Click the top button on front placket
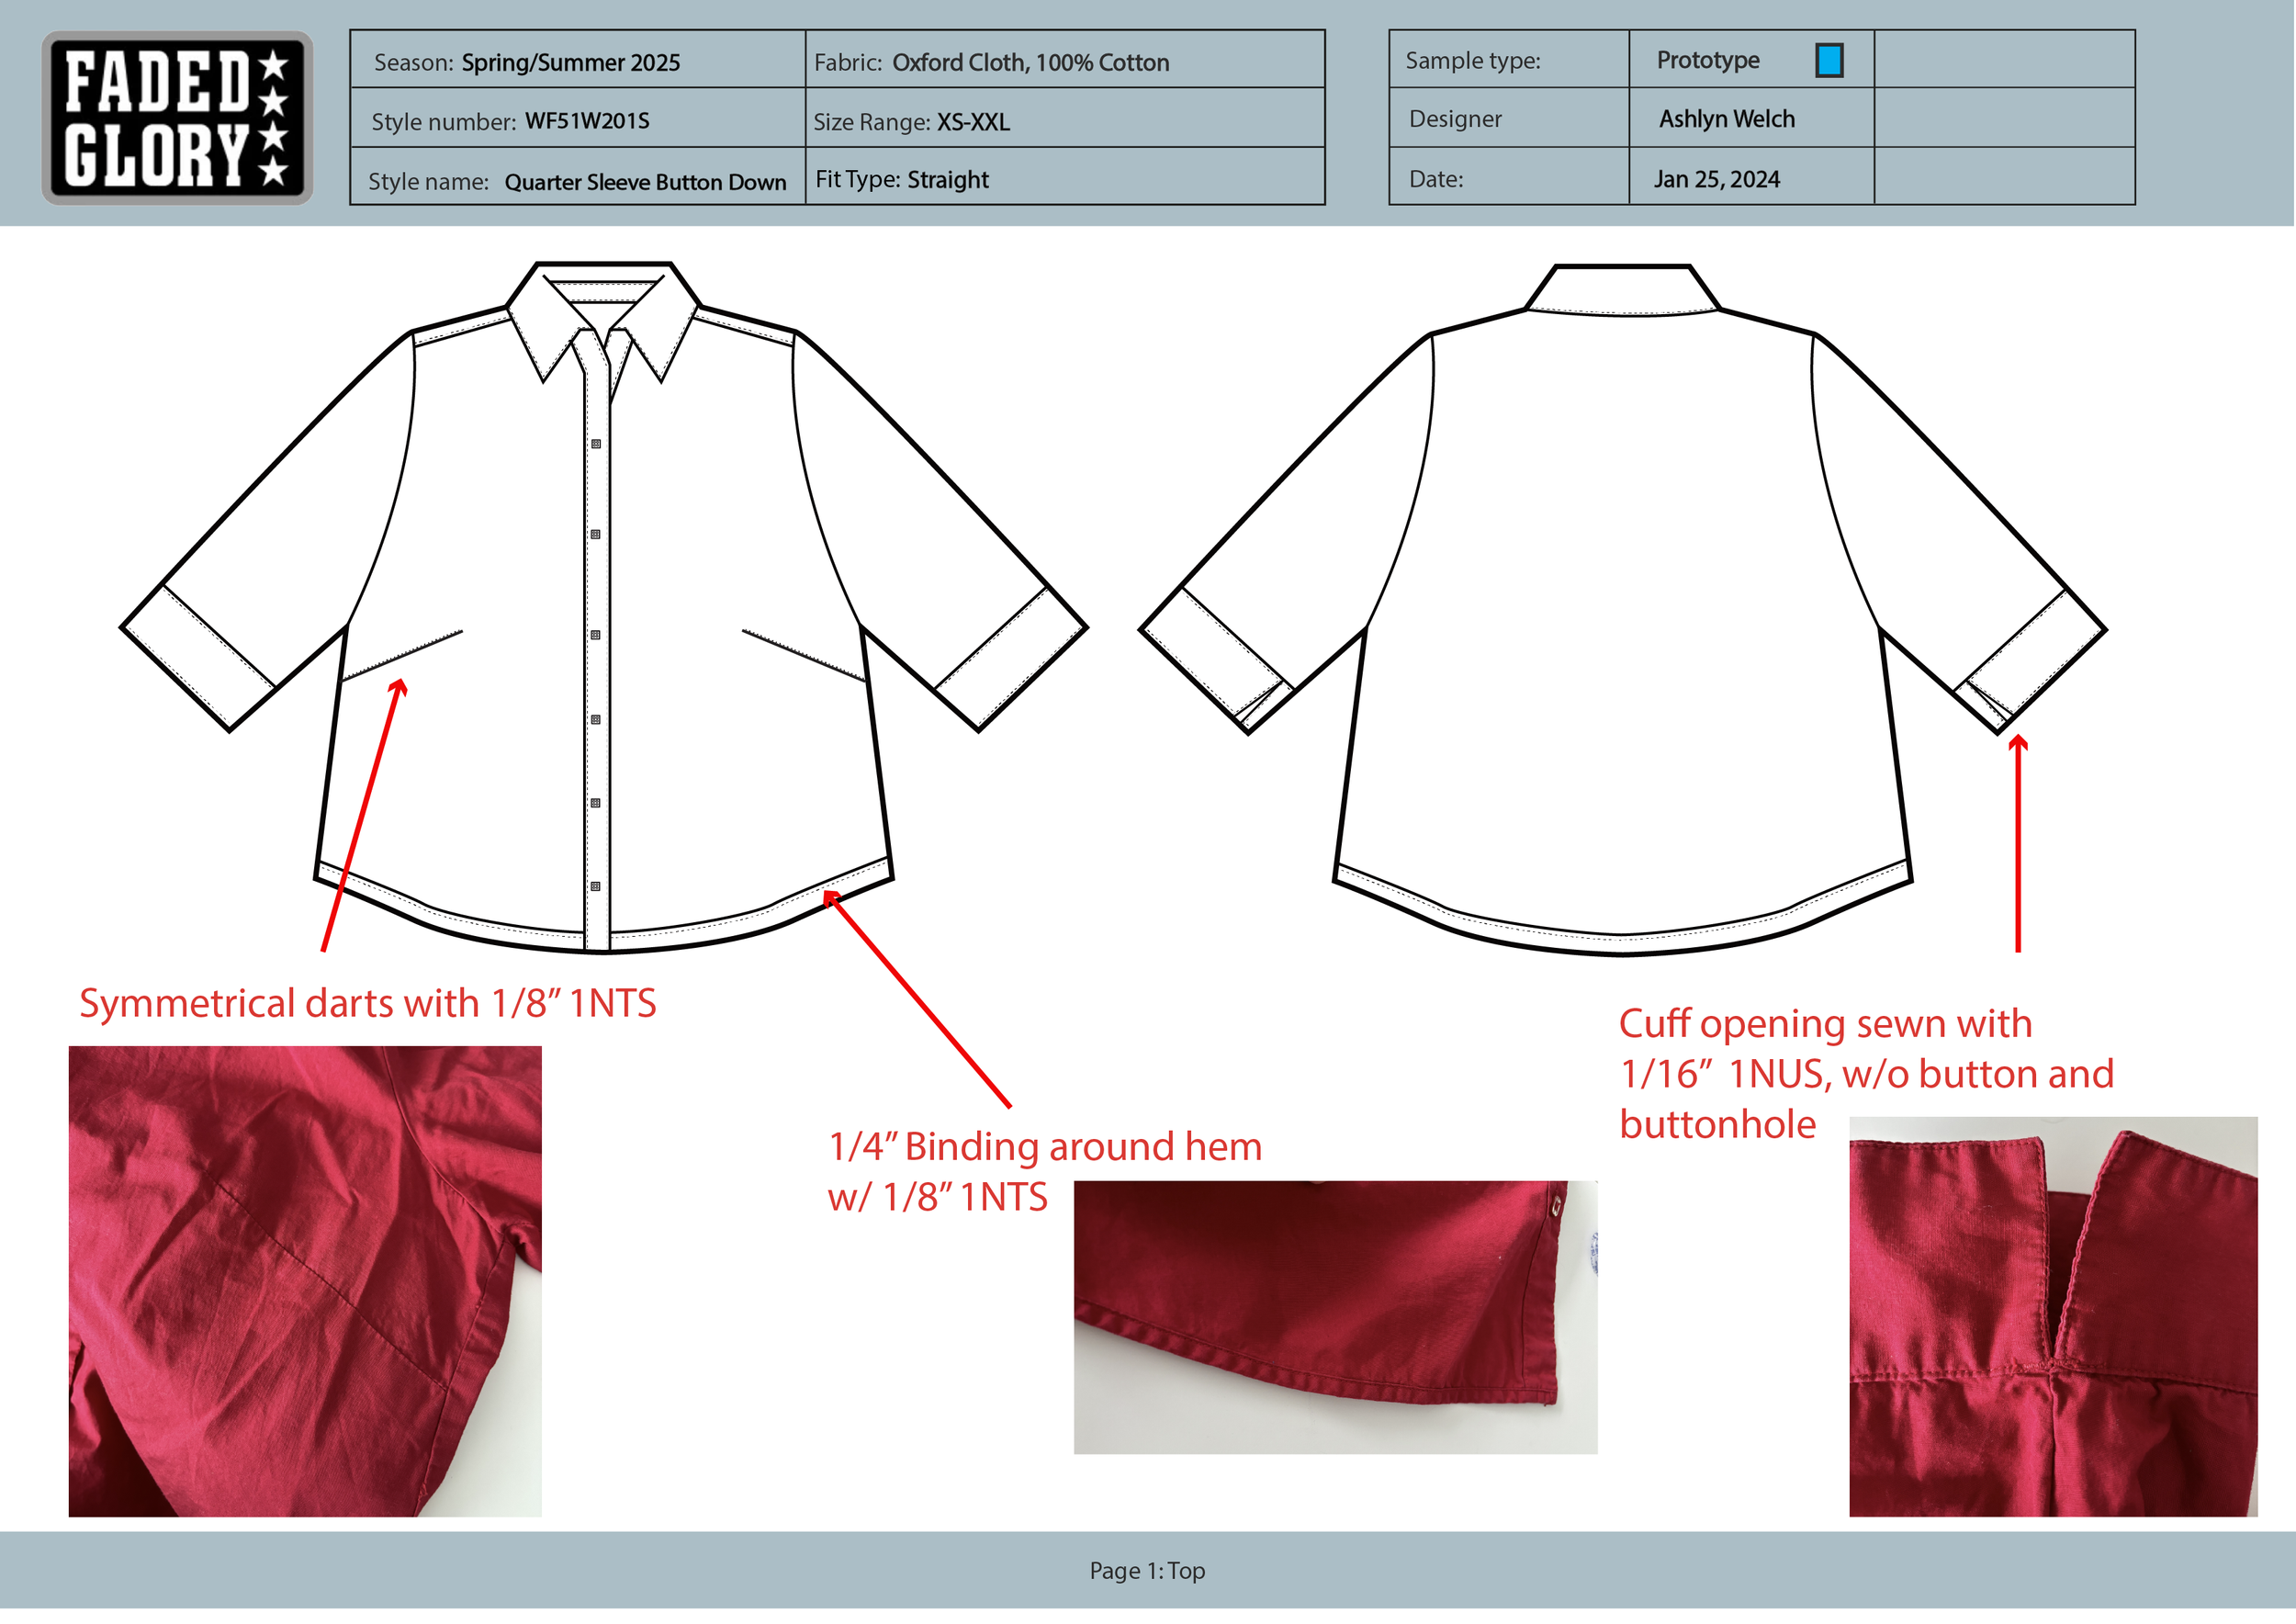The image size is (2296, 1624). click(596, 444)
